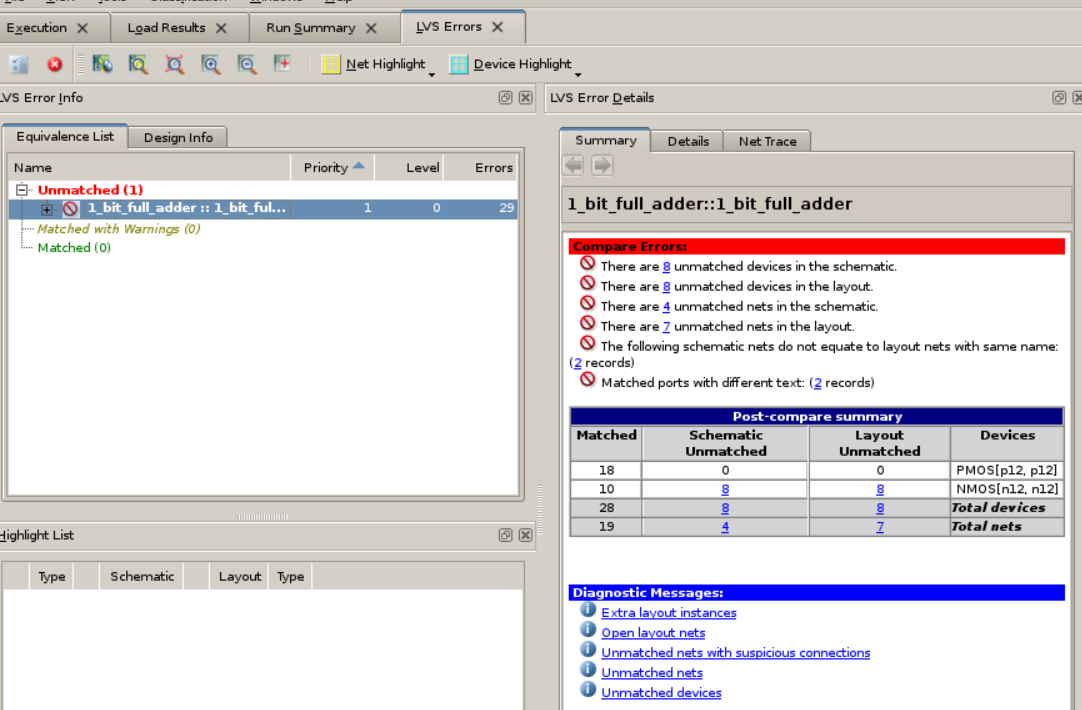
Task: Click the Priority column header to sort
Action: 327,167
